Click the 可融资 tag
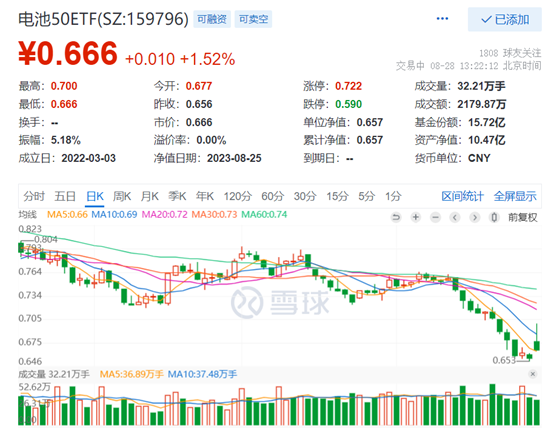 coord(212,19)
